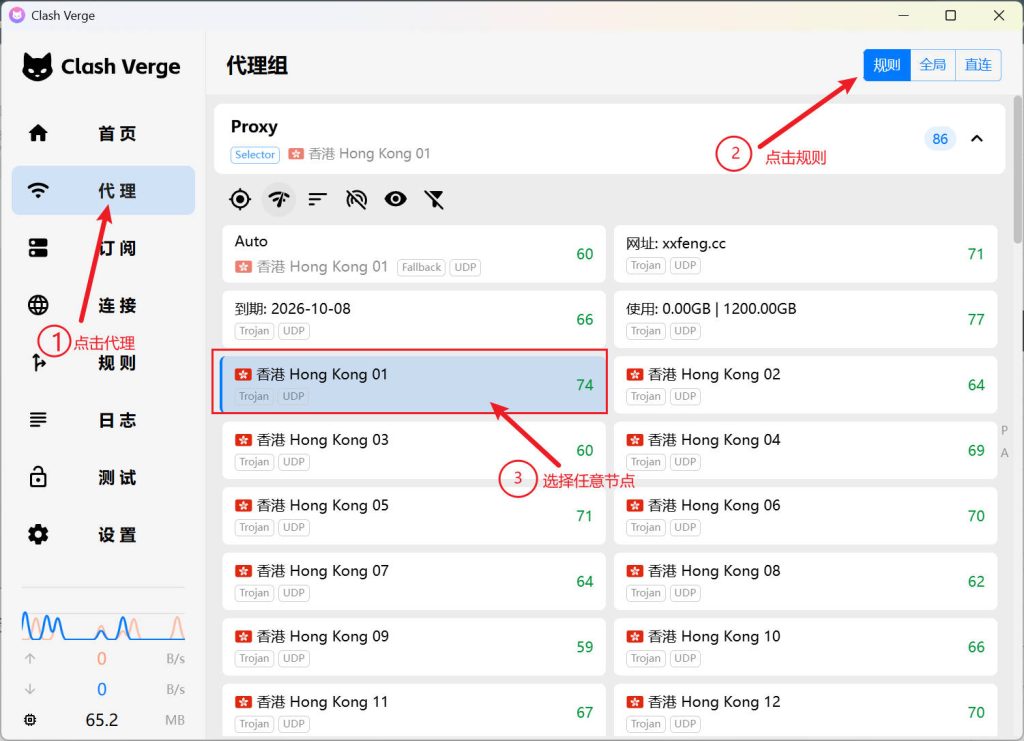Click the traffic graph in the sidebar
The image size is (1024, 741).
coord(103,625)
